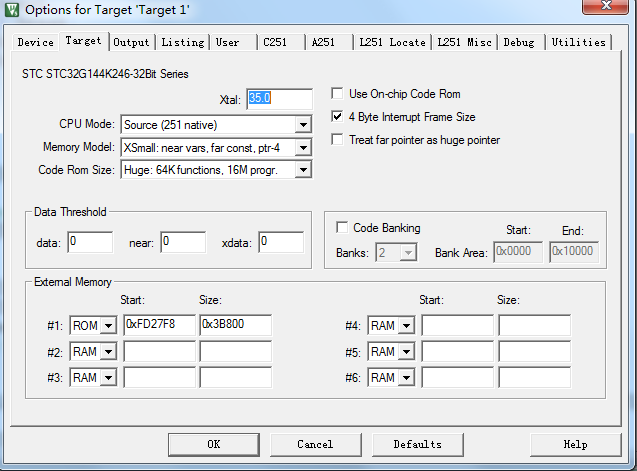Click the memory #5 Size field
The height and width of the screenshot is (471, 637).
point(535,351)
